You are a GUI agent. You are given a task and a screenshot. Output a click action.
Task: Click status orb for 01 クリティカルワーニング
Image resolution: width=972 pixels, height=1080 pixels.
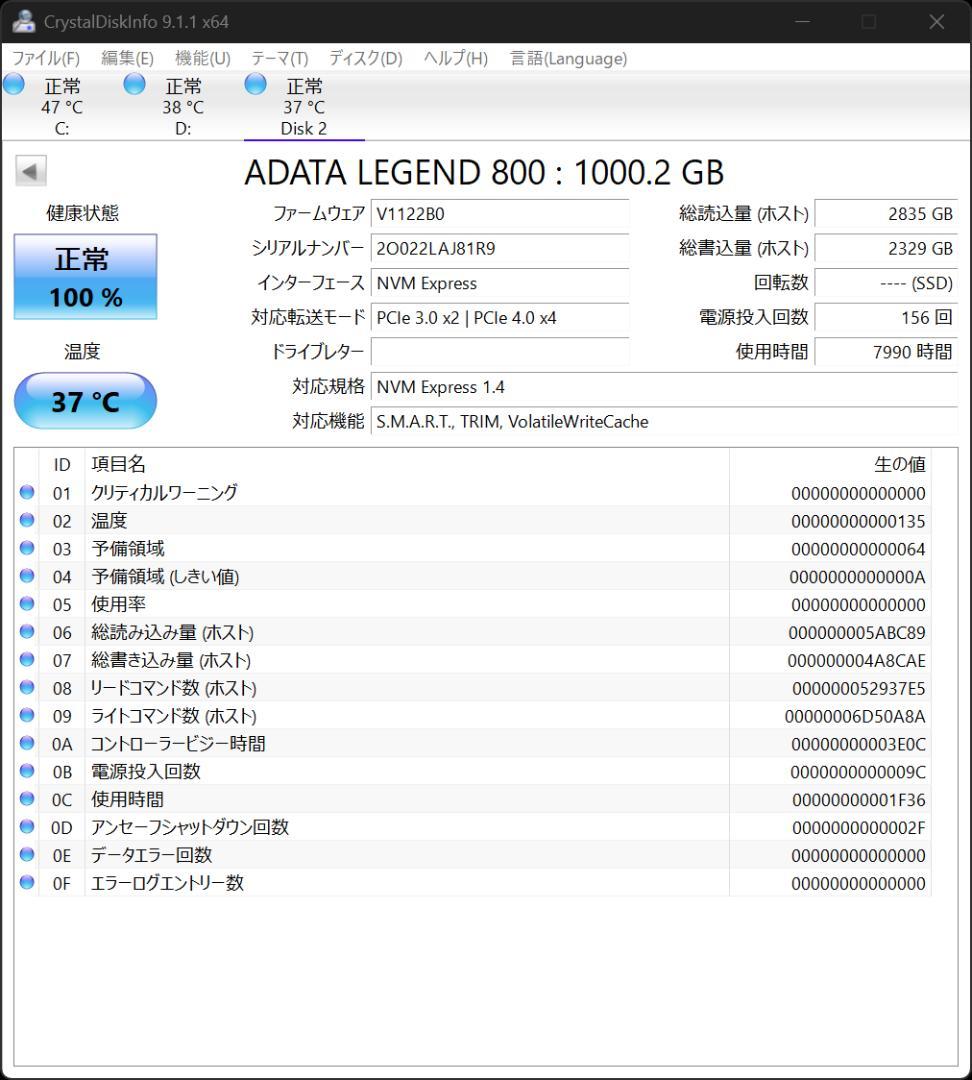click(x=27, y=492)
